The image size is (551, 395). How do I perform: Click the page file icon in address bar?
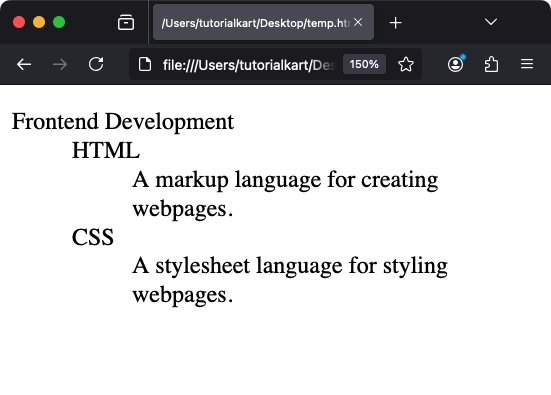pos(145,64)
